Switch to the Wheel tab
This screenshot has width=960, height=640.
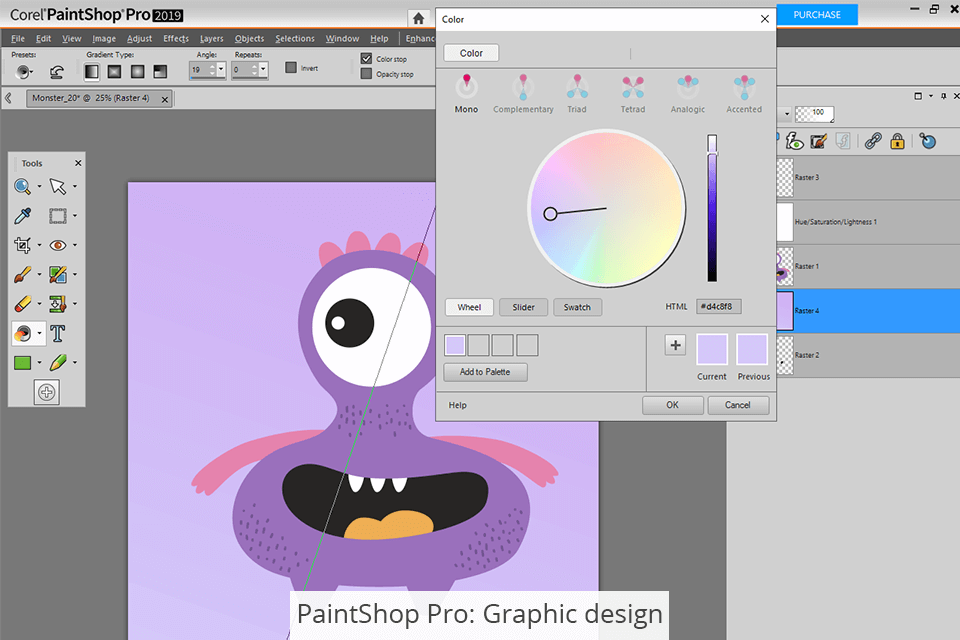(469, 307)
